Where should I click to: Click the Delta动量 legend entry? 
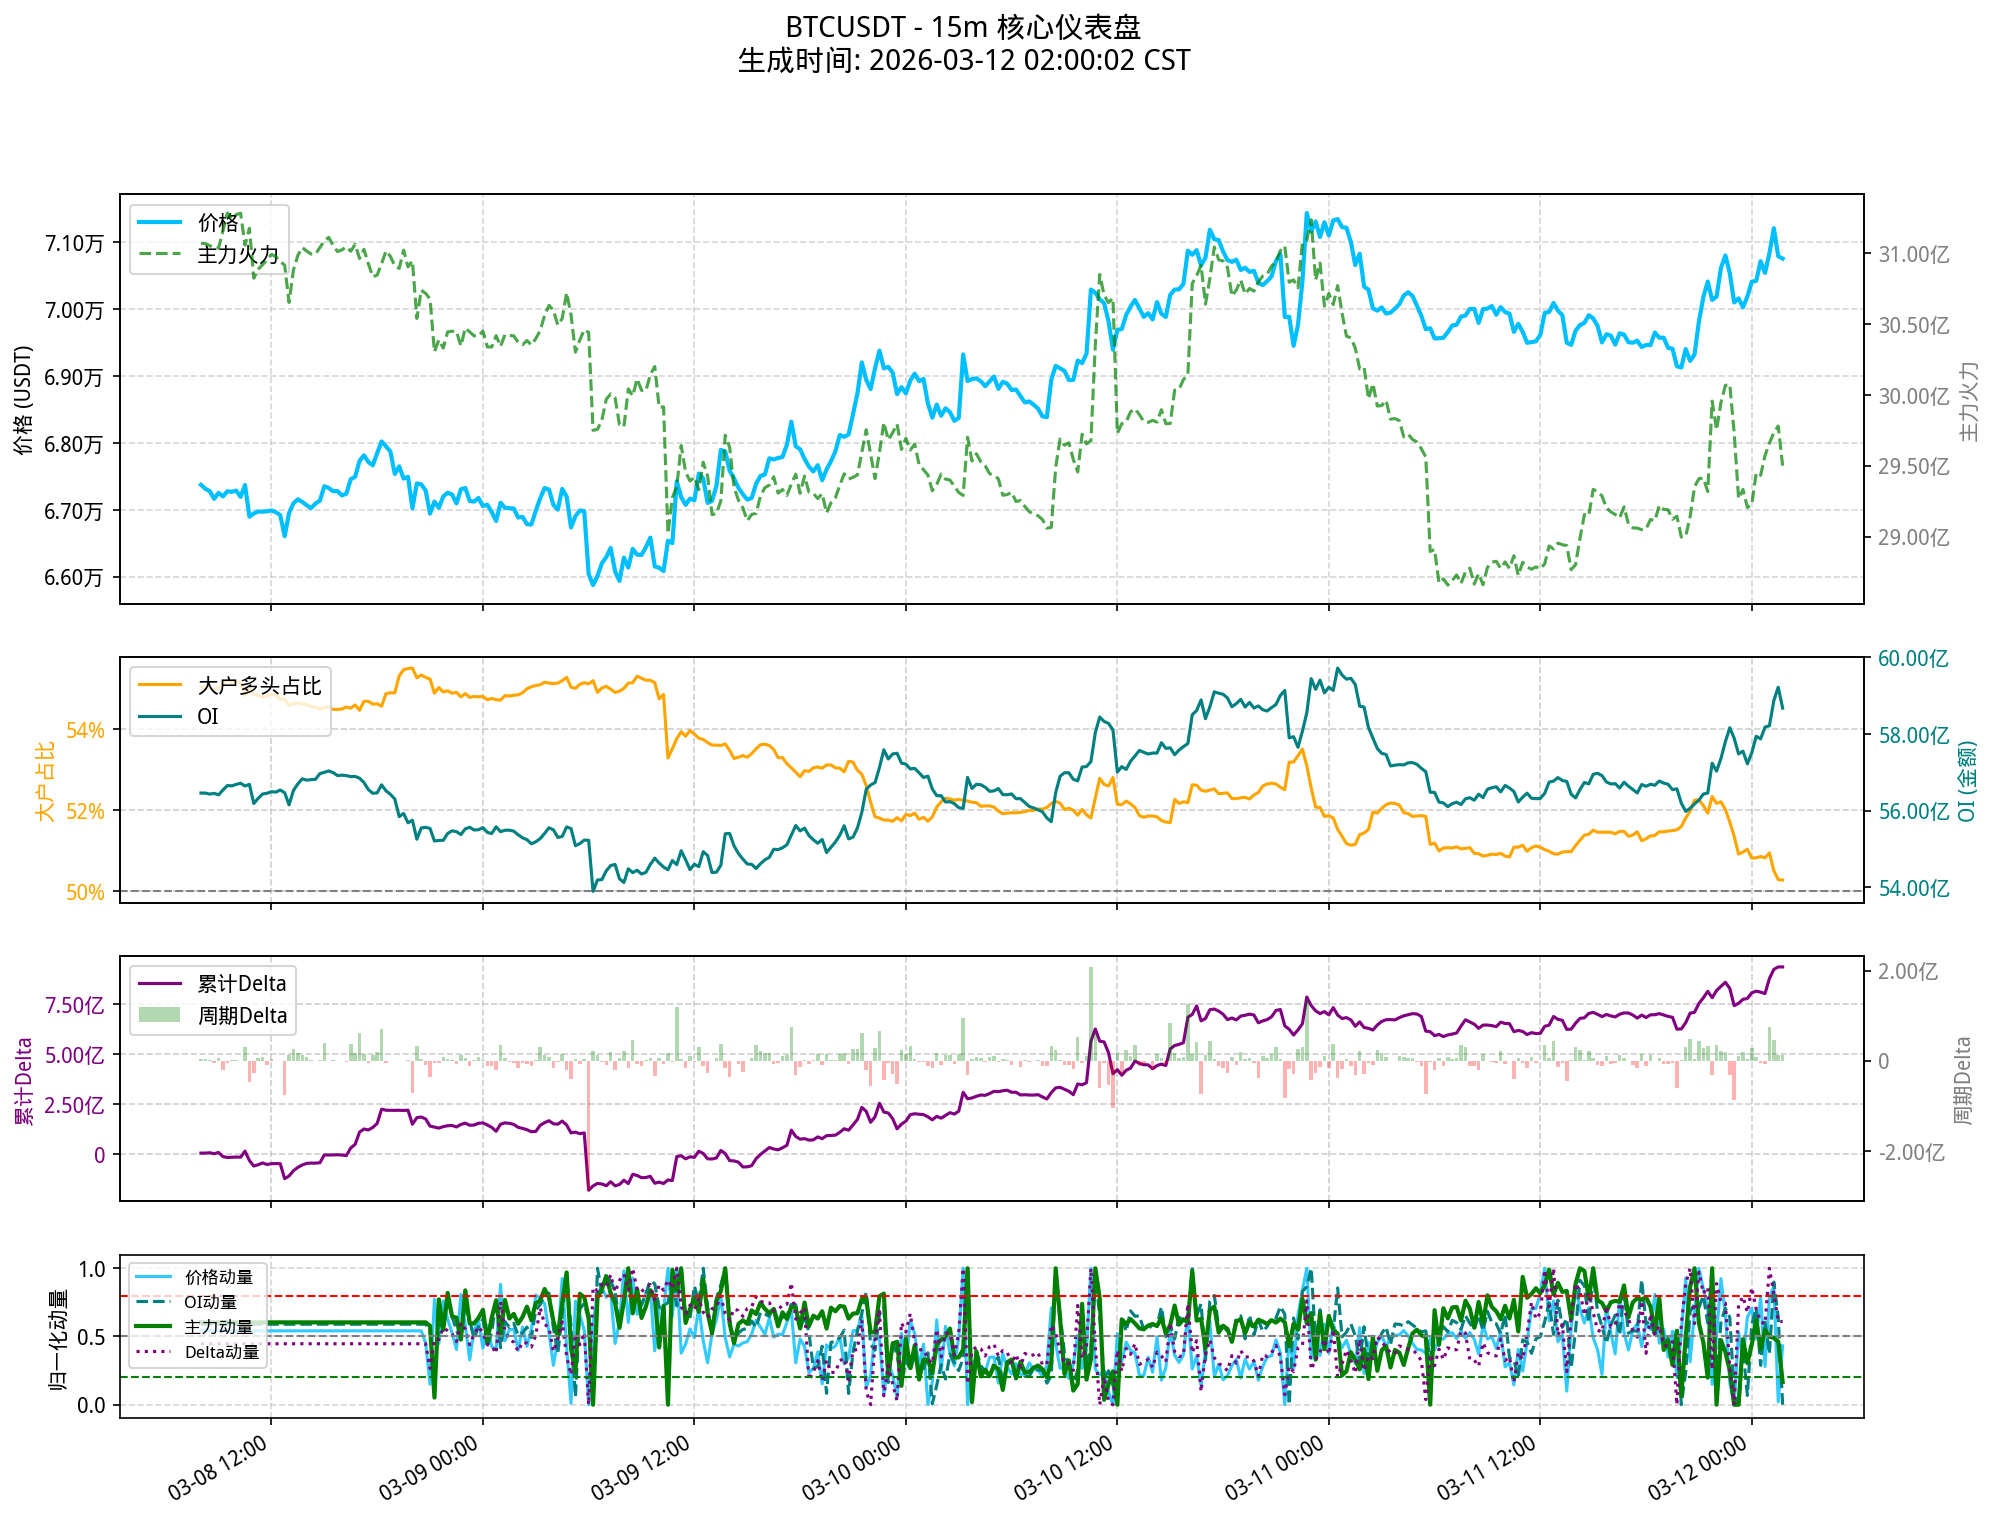click(222, 1352)
